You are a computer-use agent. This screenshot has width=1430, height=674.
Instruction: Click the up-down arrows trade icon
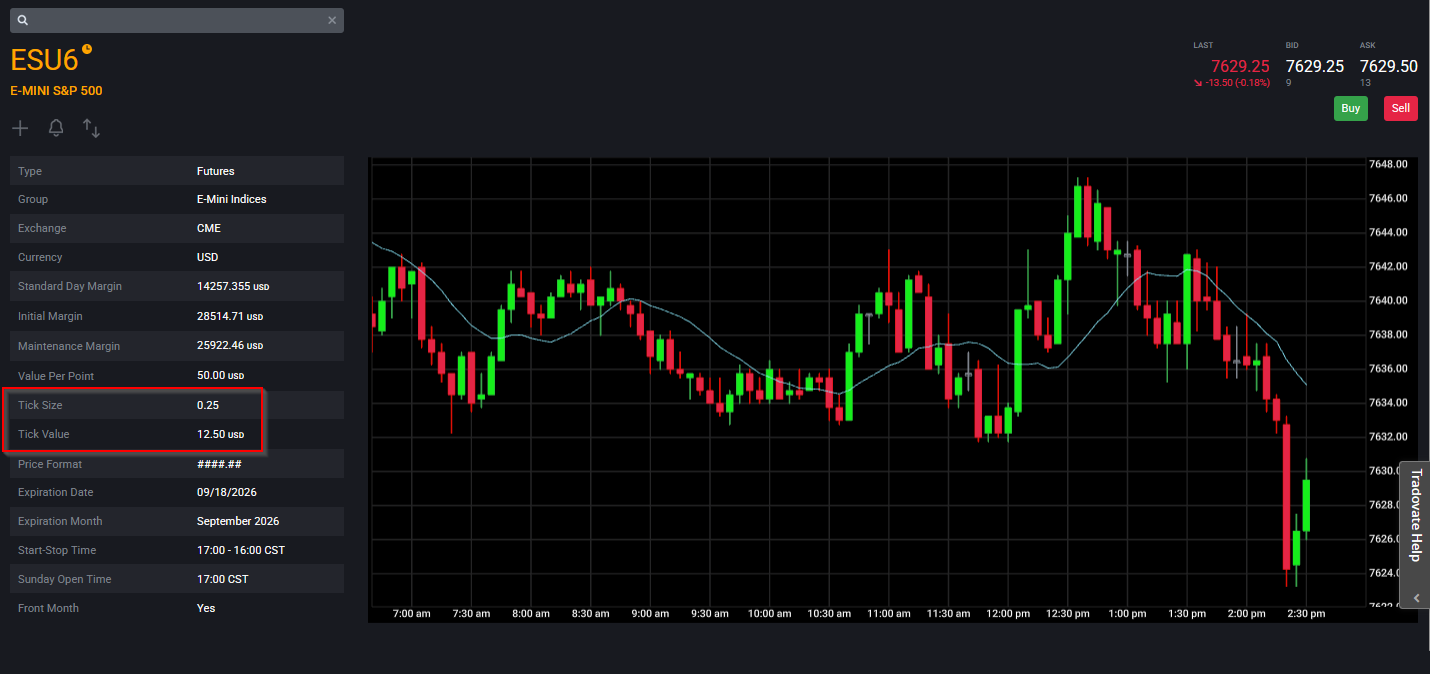point(91,128)
